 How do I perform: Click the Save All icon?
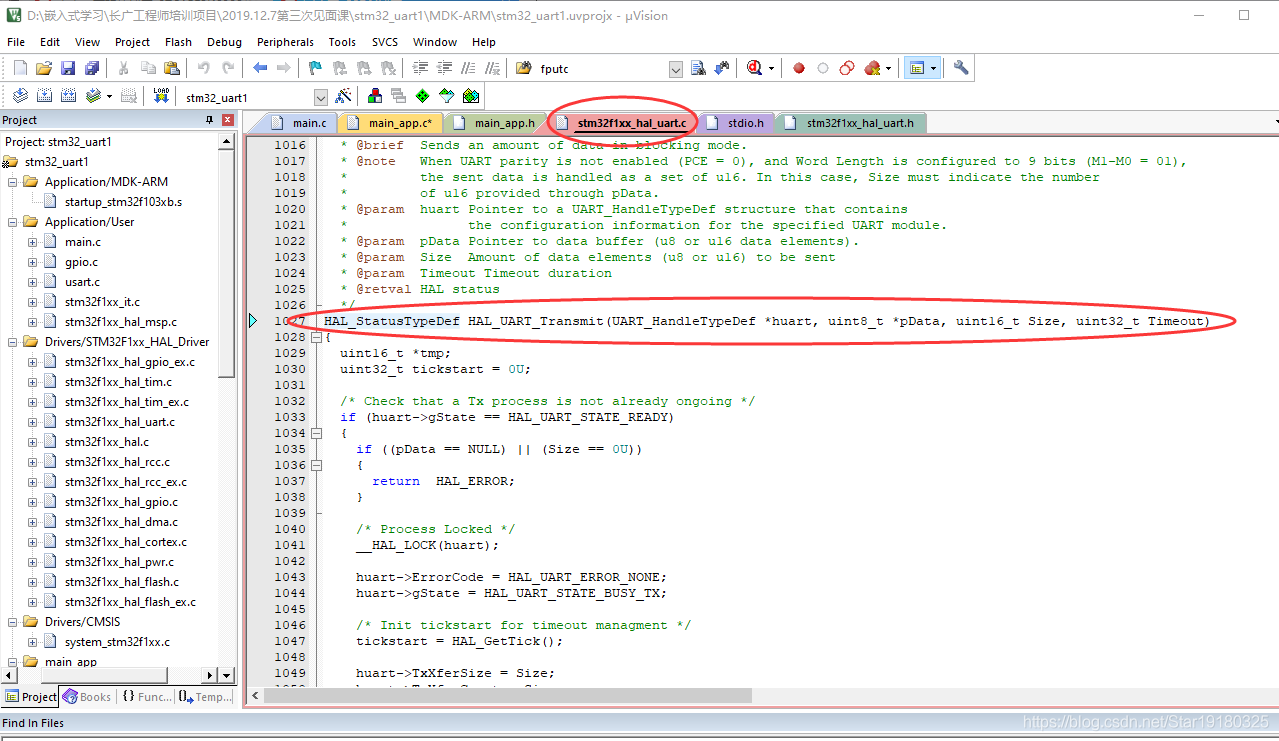(92, 68)
